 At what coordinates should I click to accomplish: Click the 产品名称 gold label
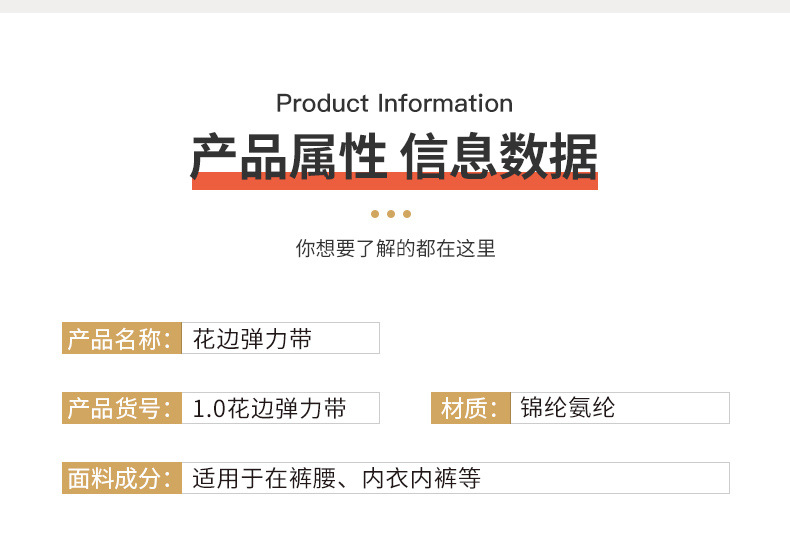pyautogui.click(x=121, y=338)
